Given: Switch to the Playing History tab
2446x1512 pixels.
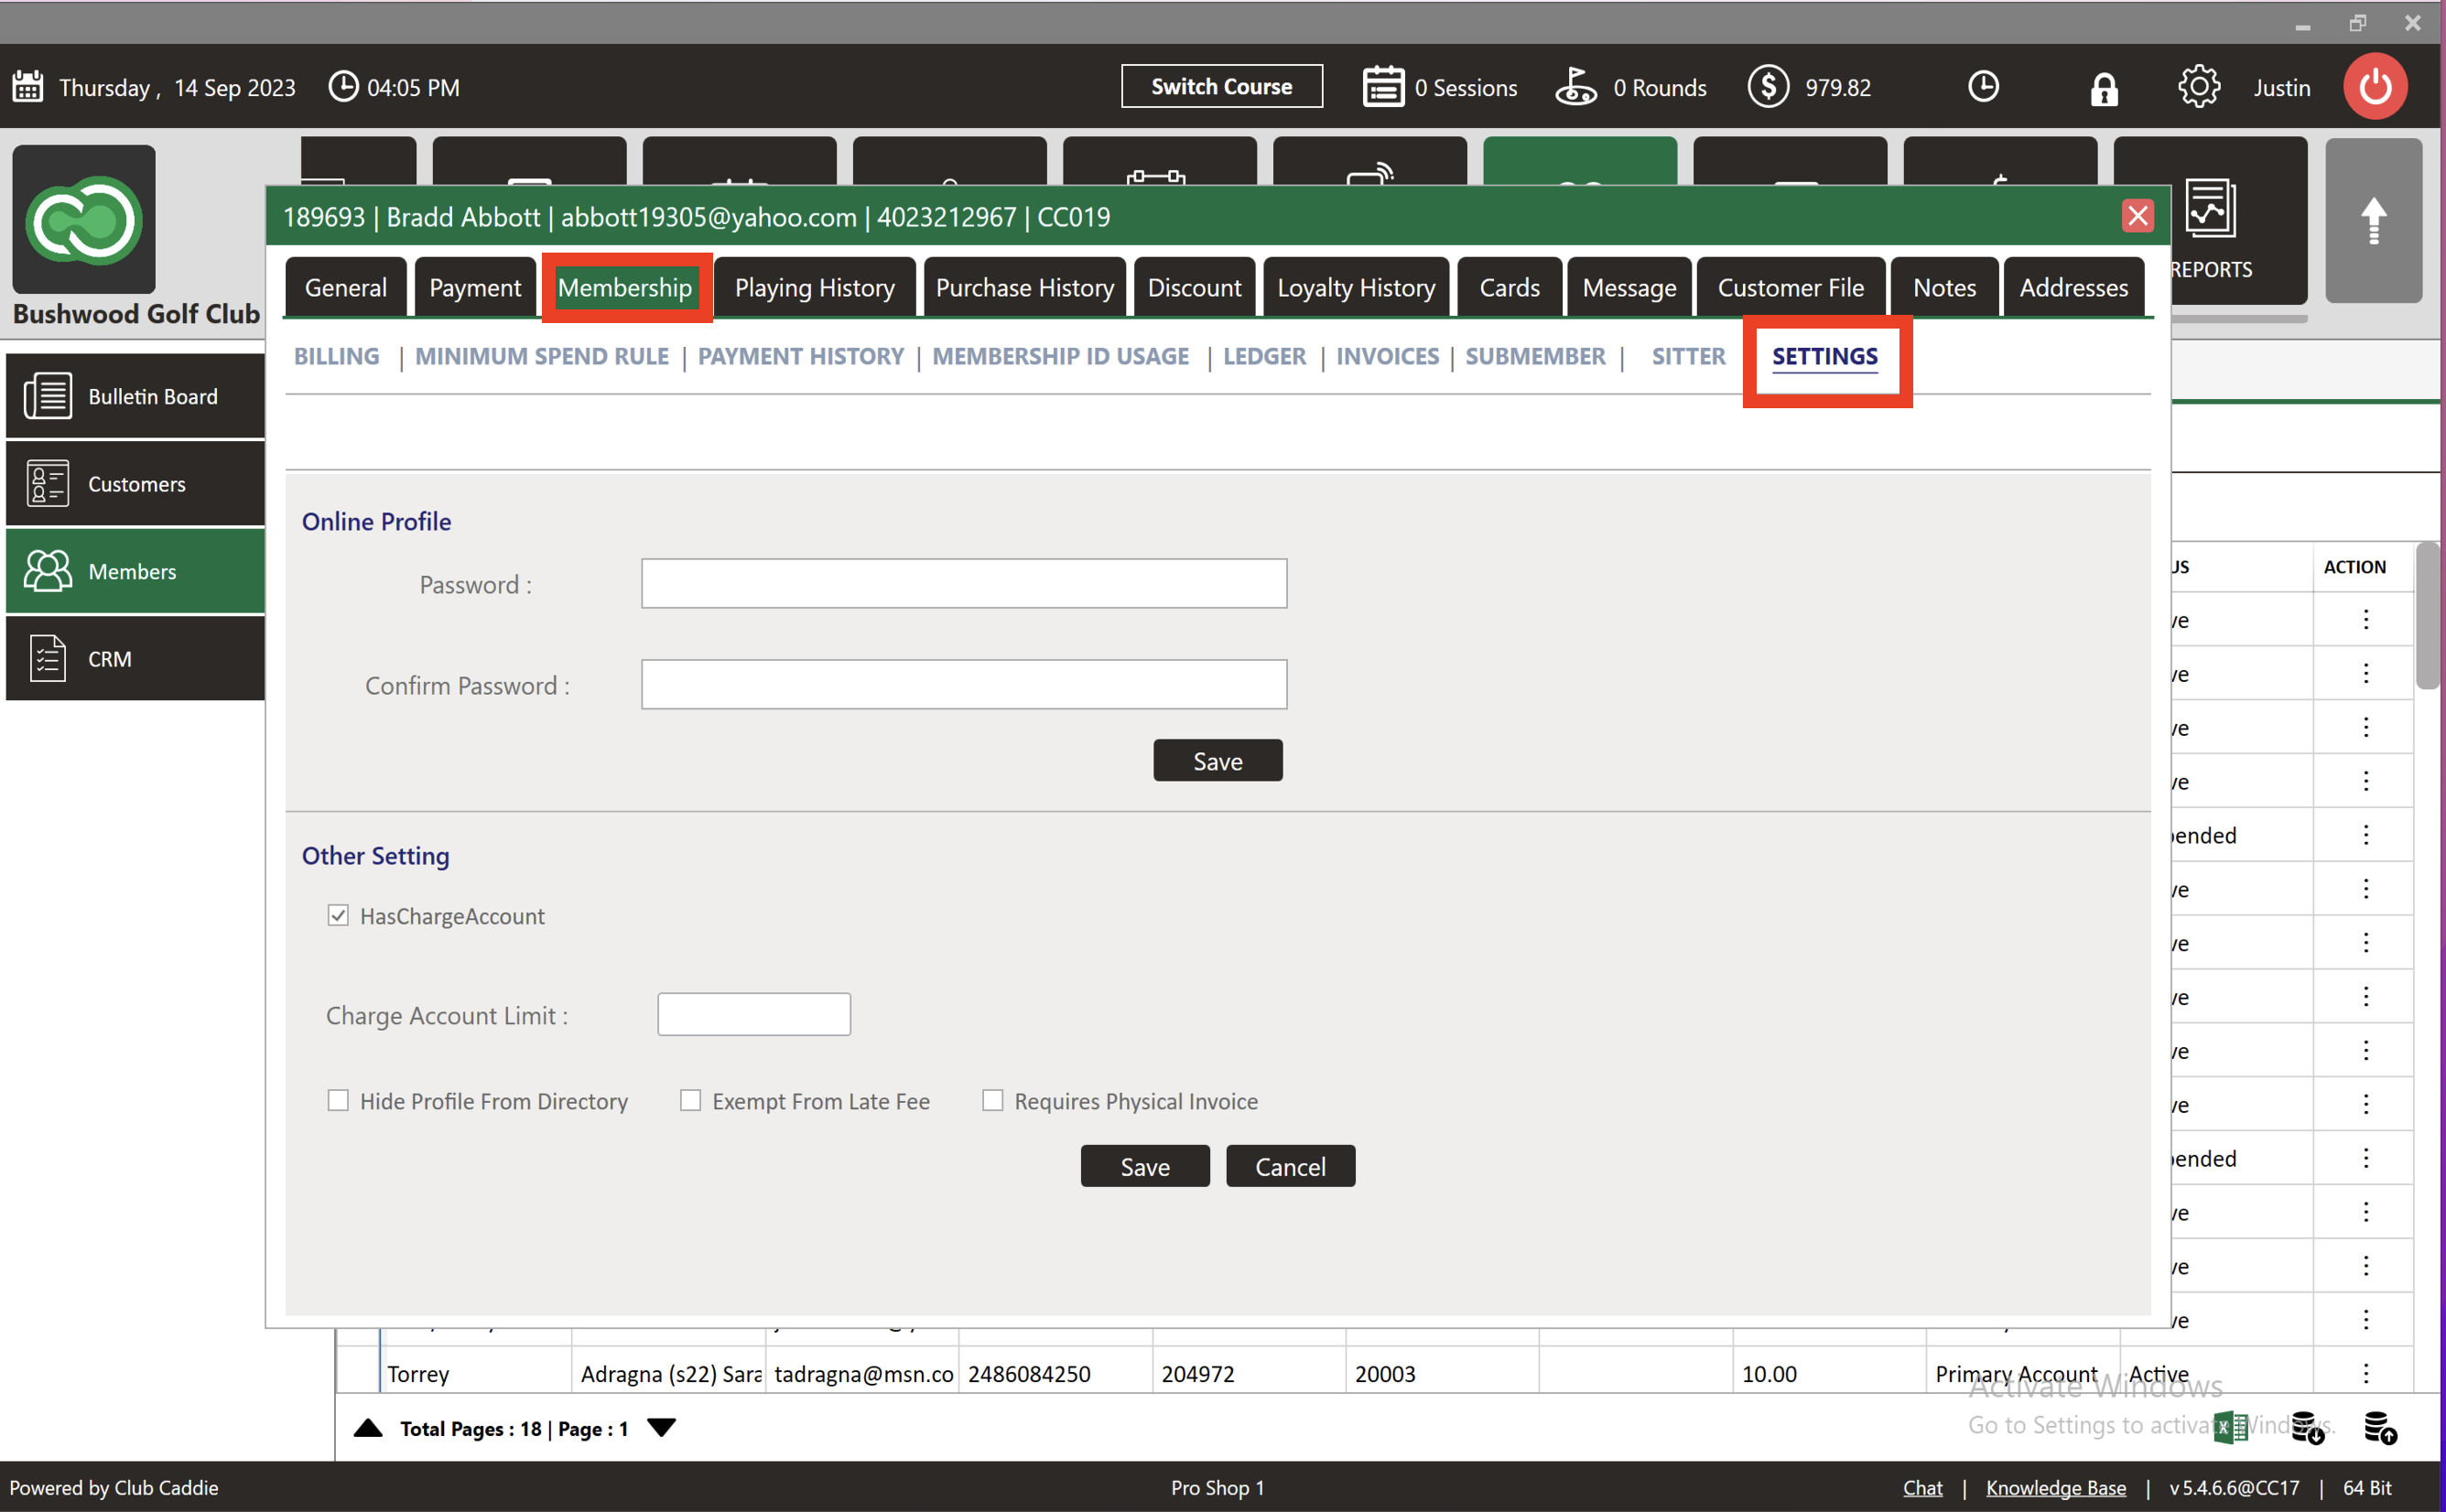Looking at the screenshot, I should (814, 288).
